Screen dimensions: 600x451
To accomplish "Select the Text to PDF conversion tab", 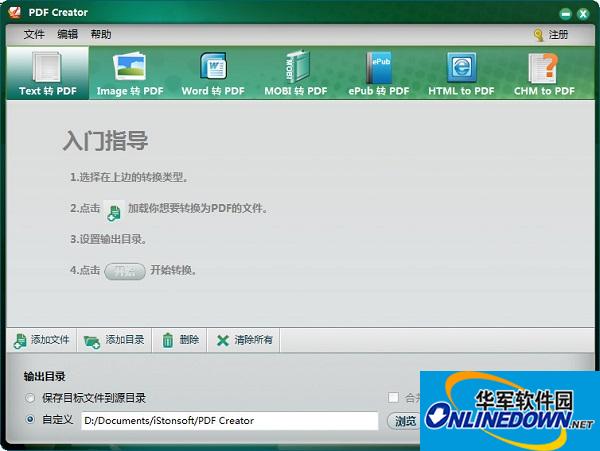I will point(47,73).
